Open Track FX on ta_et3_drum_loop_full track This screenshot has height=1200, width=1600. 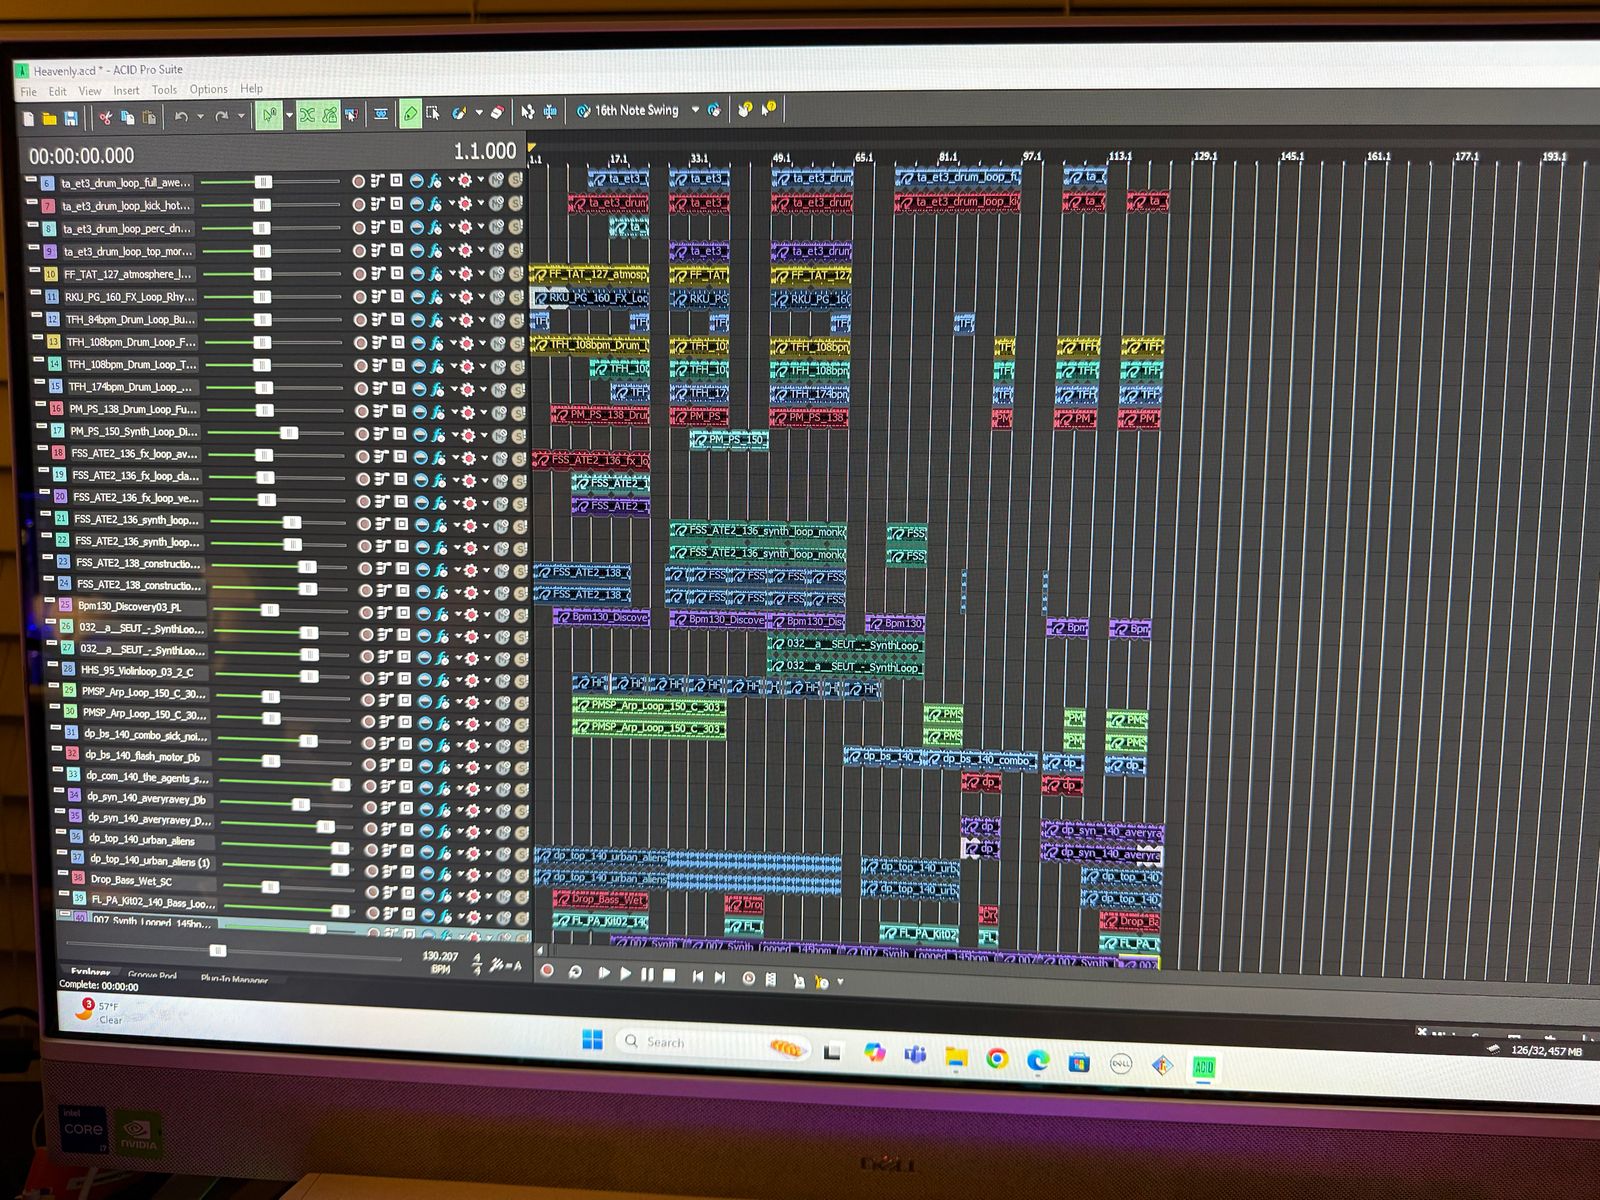tap(435, 181)
